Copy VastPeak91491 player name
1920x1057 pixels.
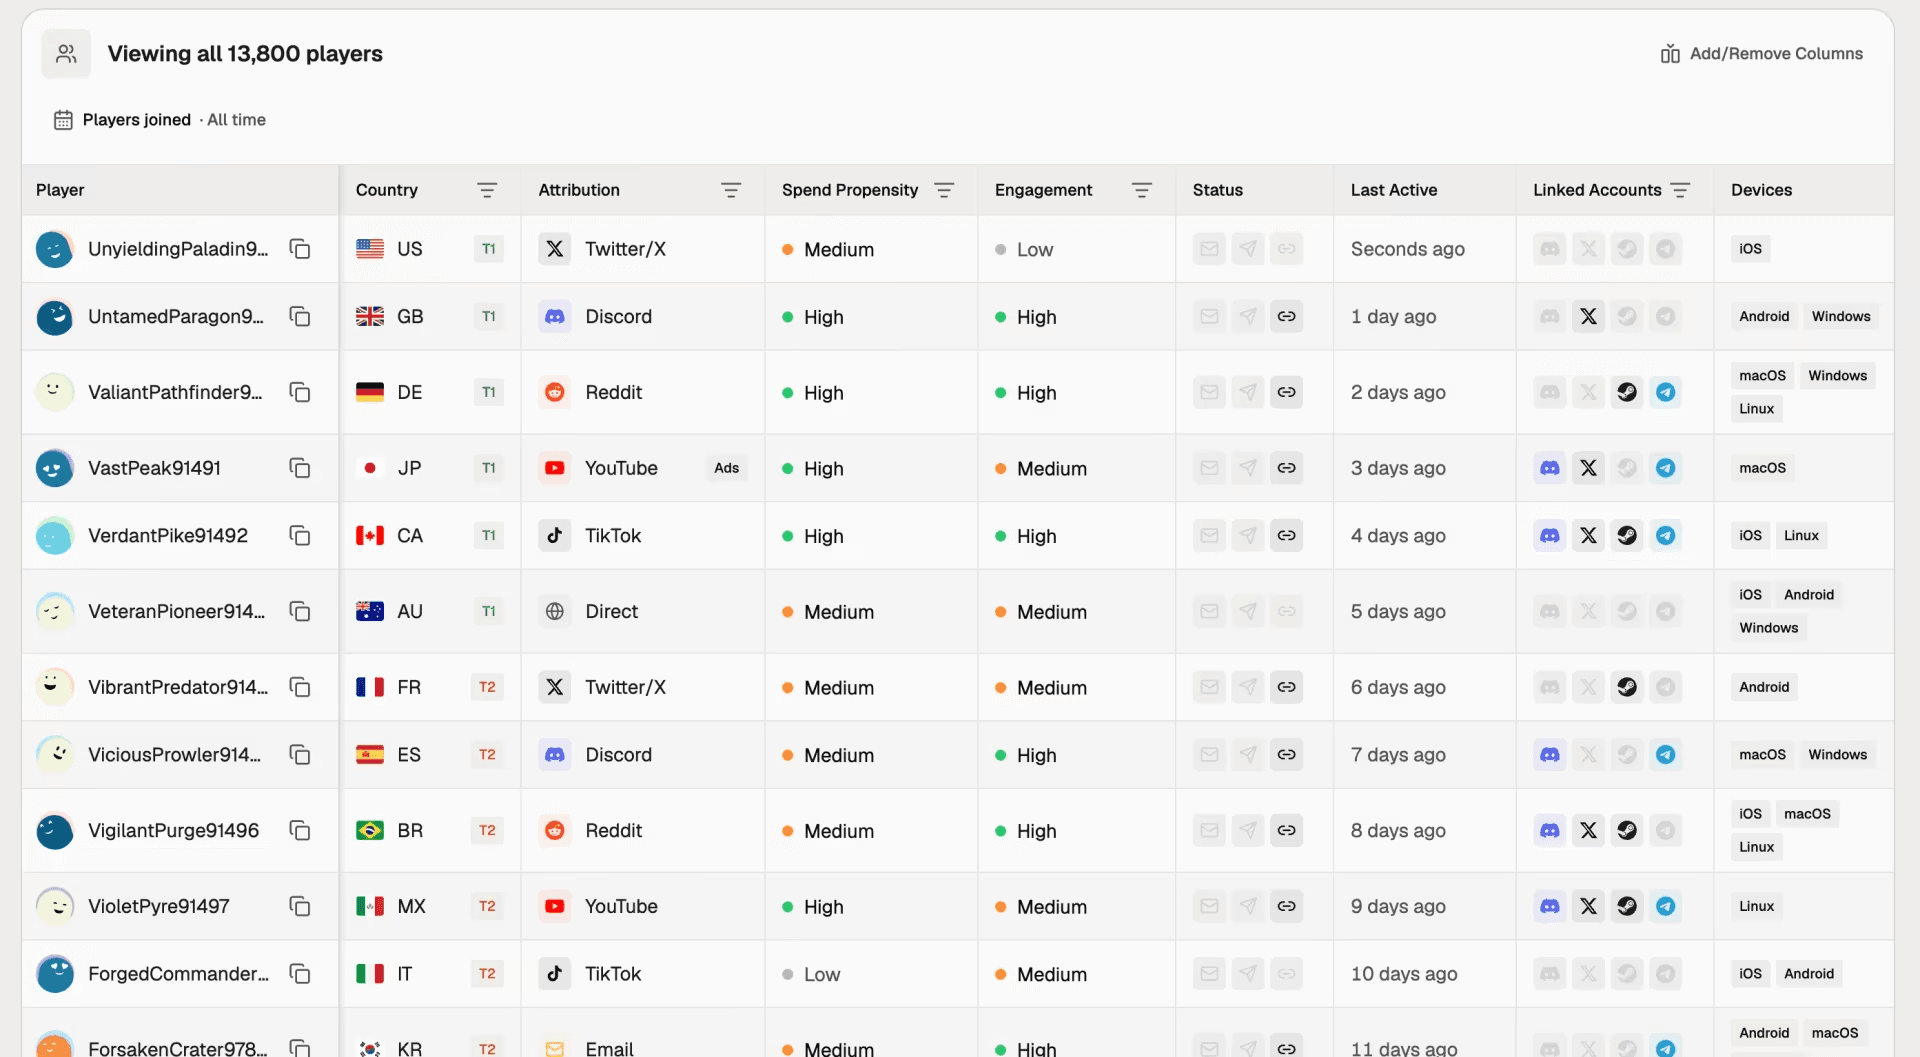point(299,468)
